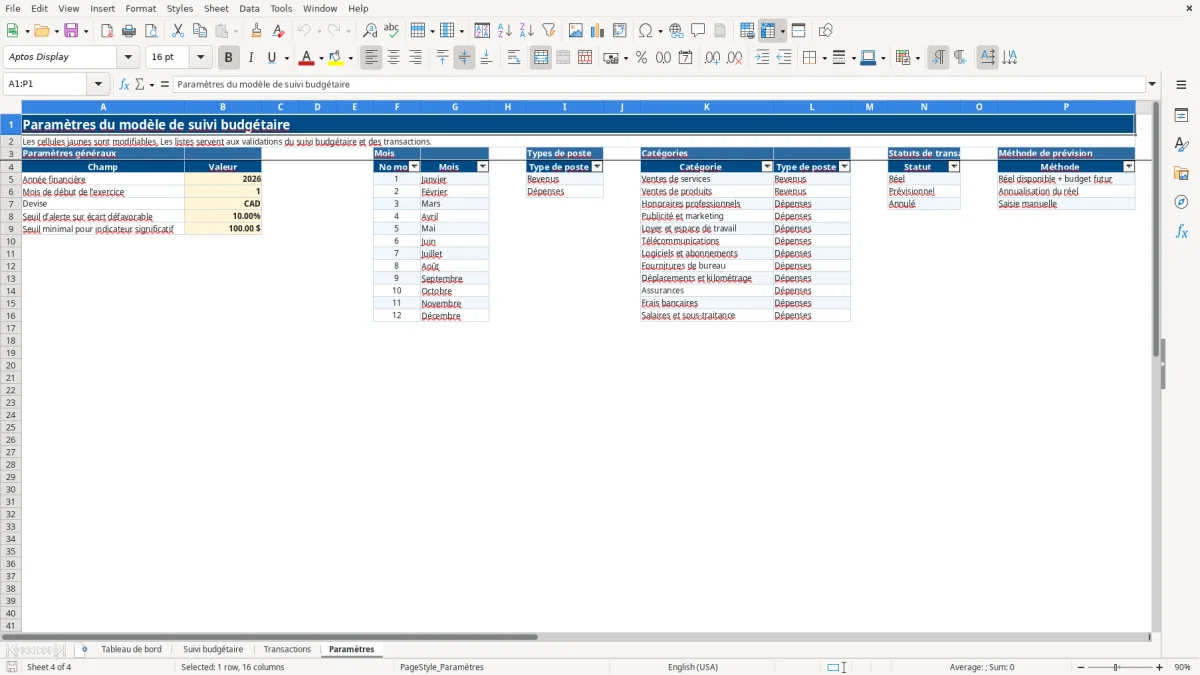
Task: Open the font color dropdown arrow
Action: click(321, 58)
